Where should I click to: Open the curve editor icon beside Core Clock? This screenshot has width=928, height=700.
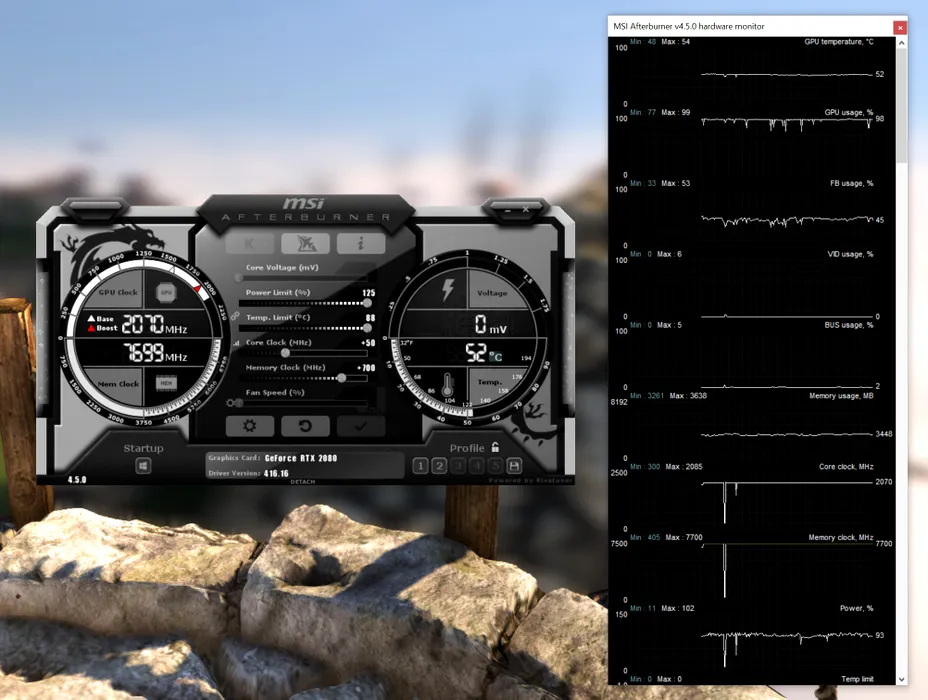pos(237,343)
